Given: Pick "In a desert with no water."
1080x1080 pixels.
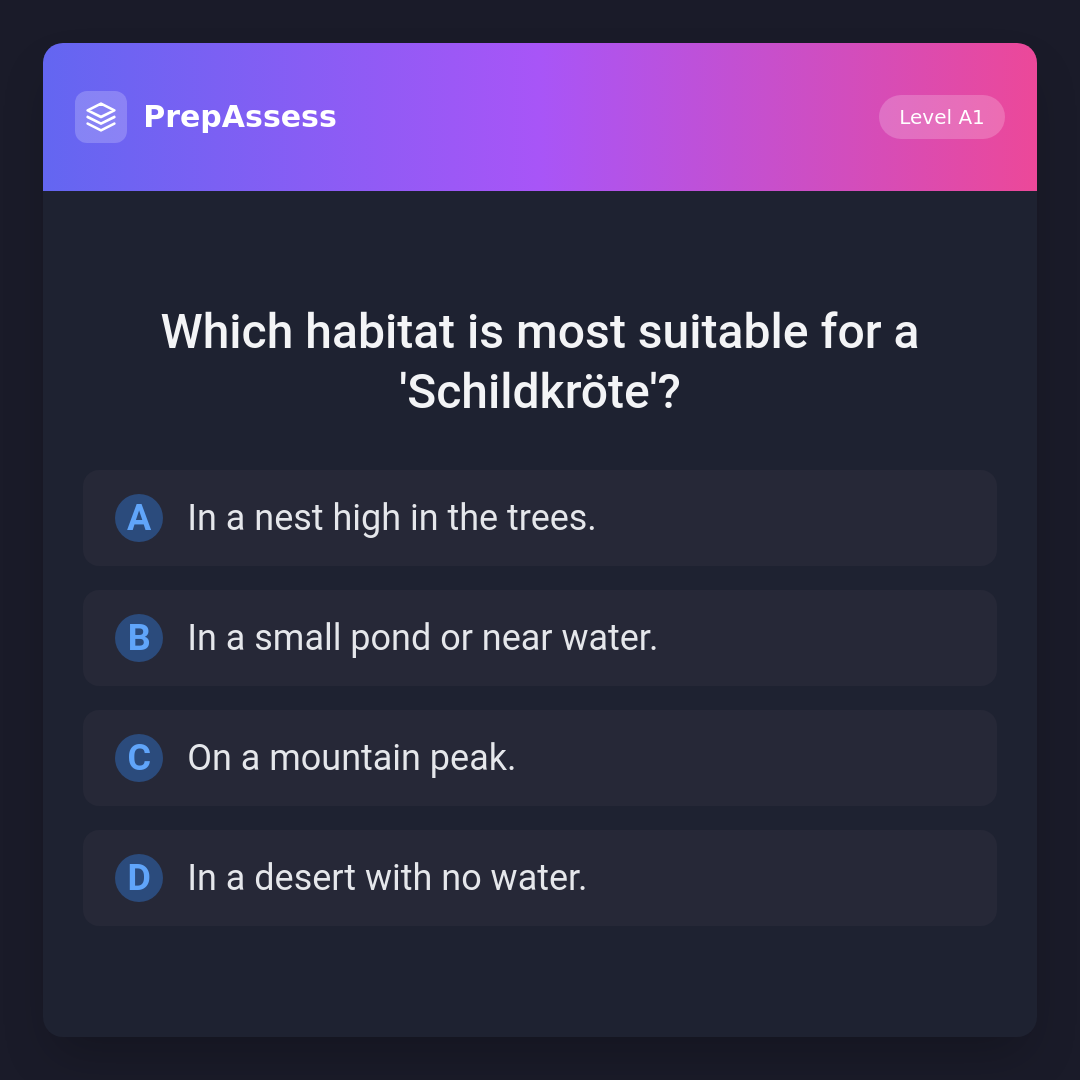Looking at the screenshot, I should coord(540,878).
